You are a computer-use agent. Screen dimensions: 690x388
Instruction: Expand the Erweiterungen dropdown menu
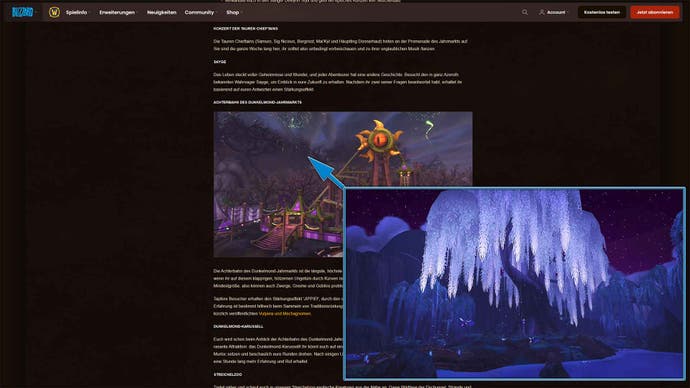[117, 12]
